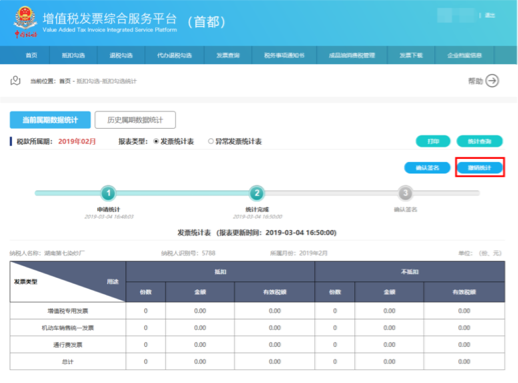Click step 3 确认签名 progress marker

point(405,193)
